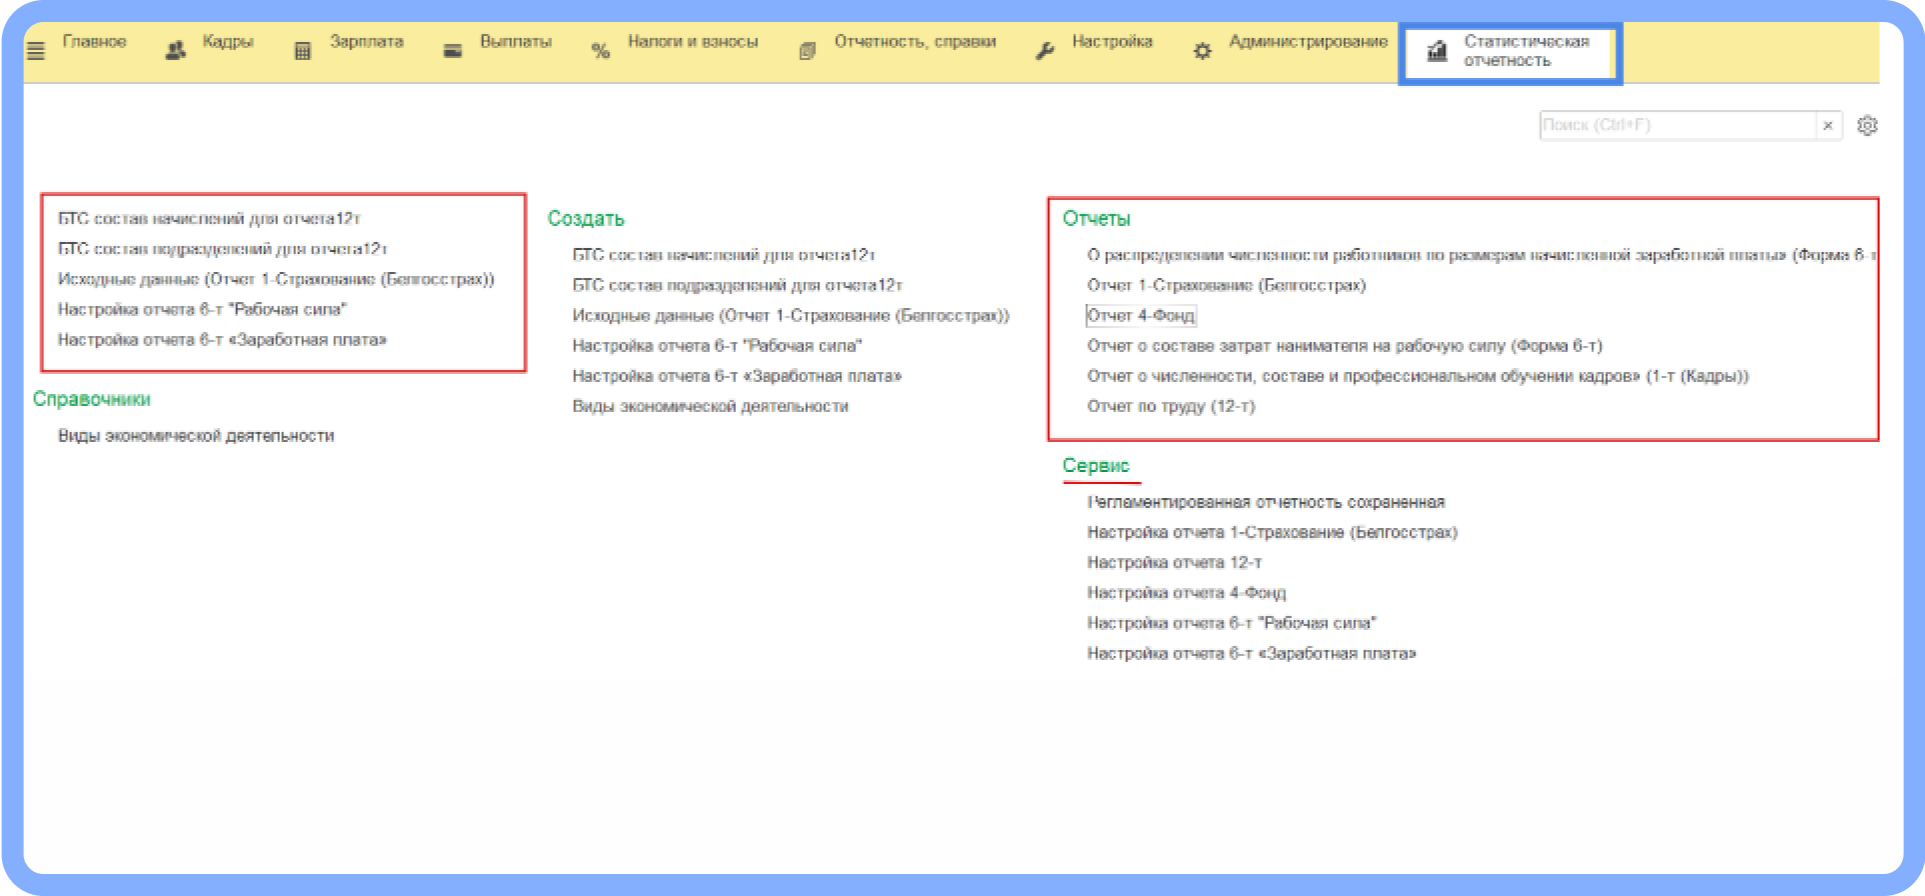
Task: Open Виды экономической деятельности under Справочники
Action: click(196, 436)
